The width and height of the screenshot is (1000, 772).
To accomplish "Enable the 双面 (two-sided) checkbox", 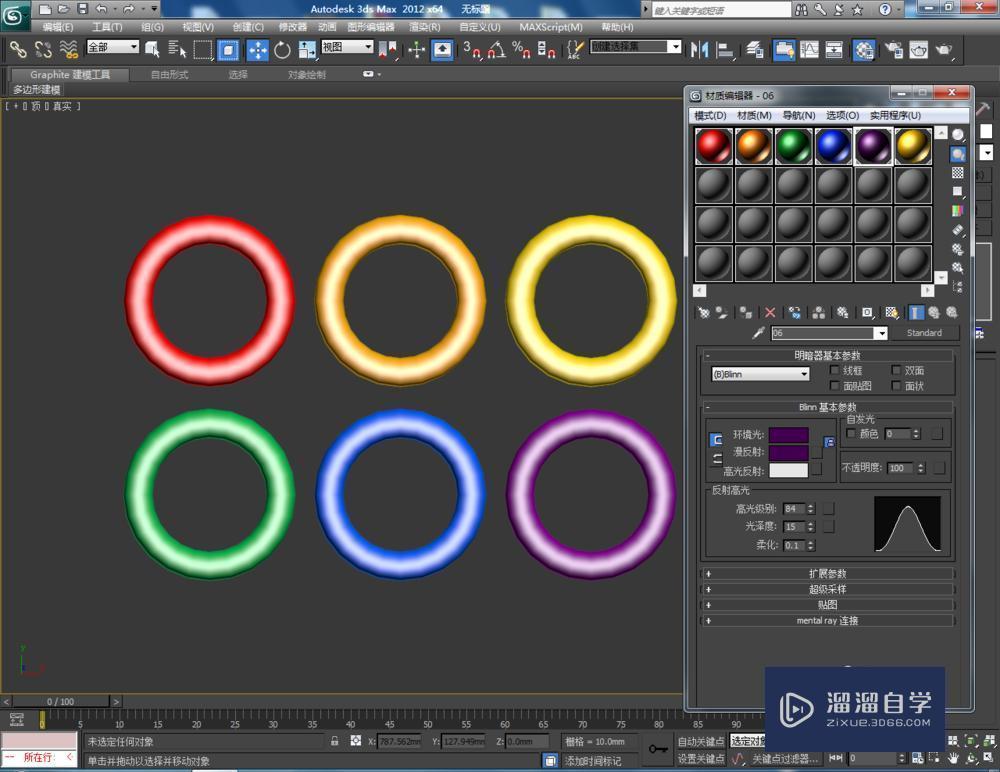I will pos(897,370).
